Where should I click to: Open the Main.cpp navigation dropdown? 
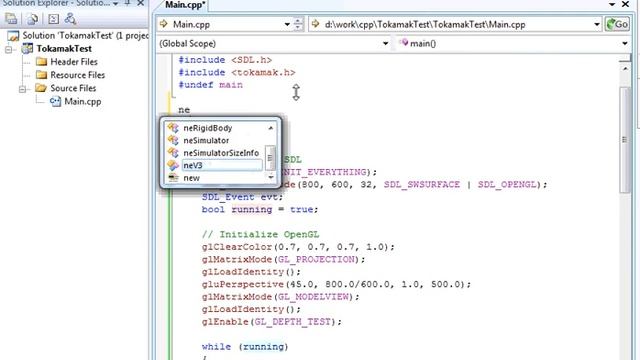(287, 24)
